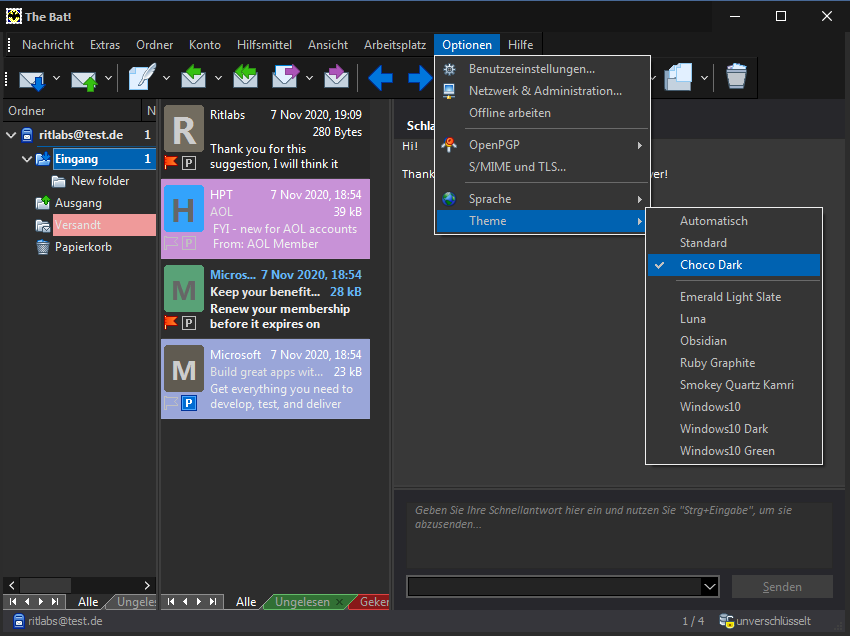
Task: Go to previous message blue arrow
Action: point(381,79)
